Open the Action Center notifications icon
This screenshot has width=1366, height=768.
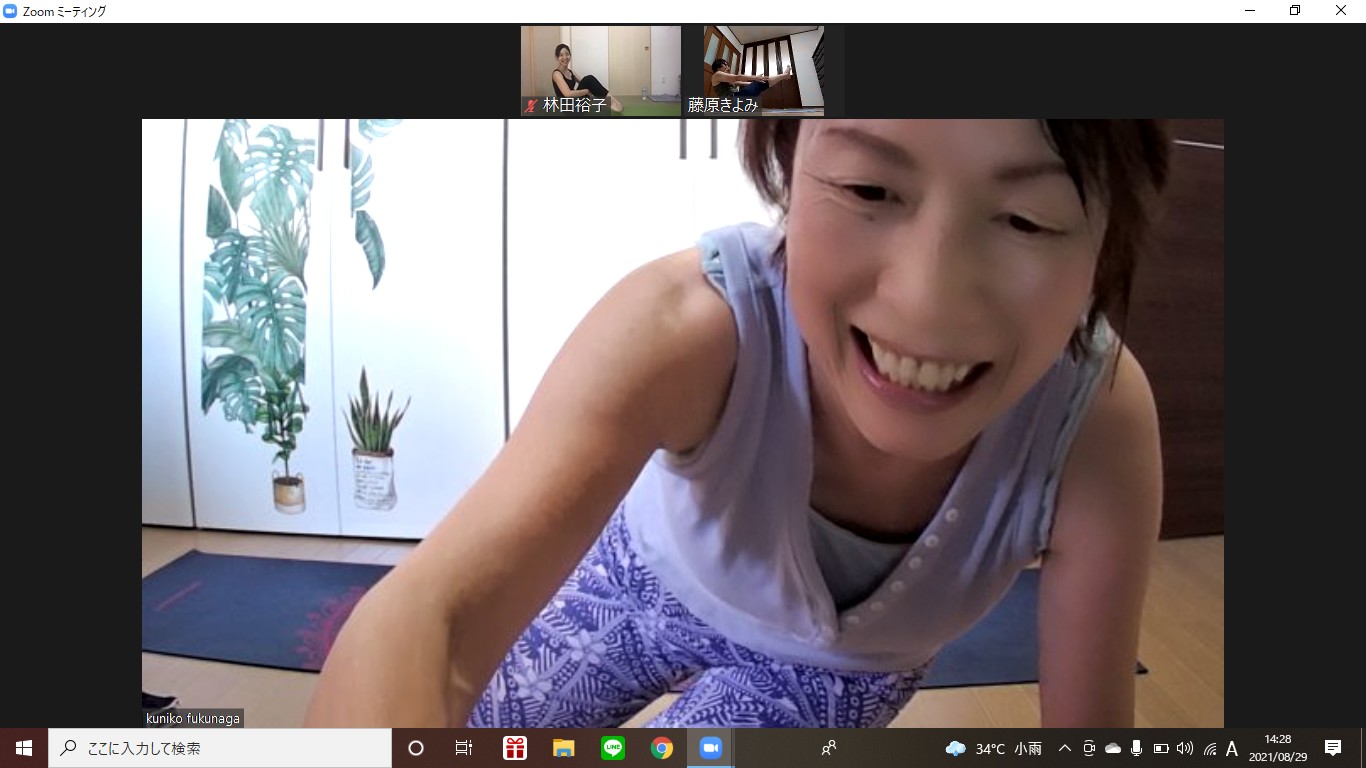(1333, 748)
